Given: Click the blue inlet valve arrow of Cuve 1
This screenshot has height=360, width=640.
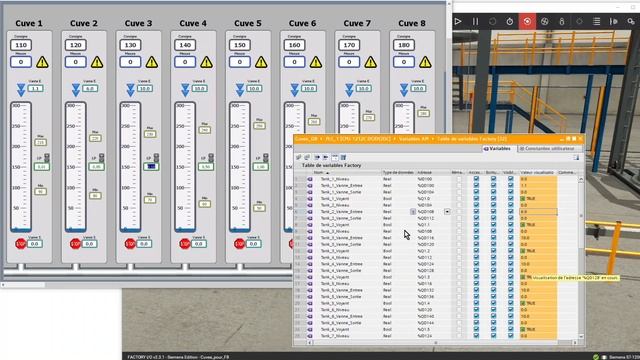Looking at the screenshot, I should pyautogui.click(x=21, y=90).
